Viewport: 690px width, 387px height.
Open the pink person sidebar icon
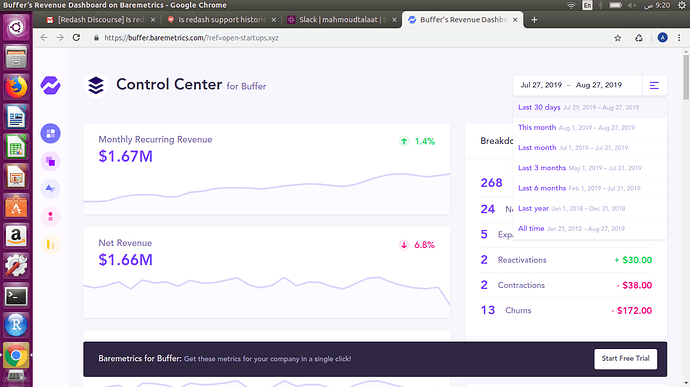(x=51, y=217)
